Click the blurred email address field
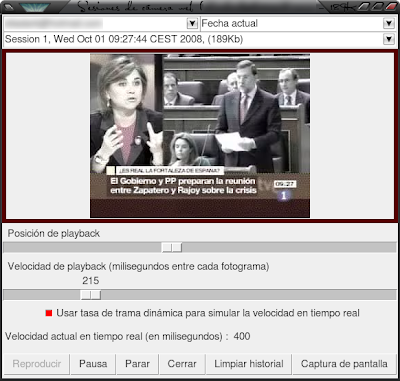 (95, 24)
